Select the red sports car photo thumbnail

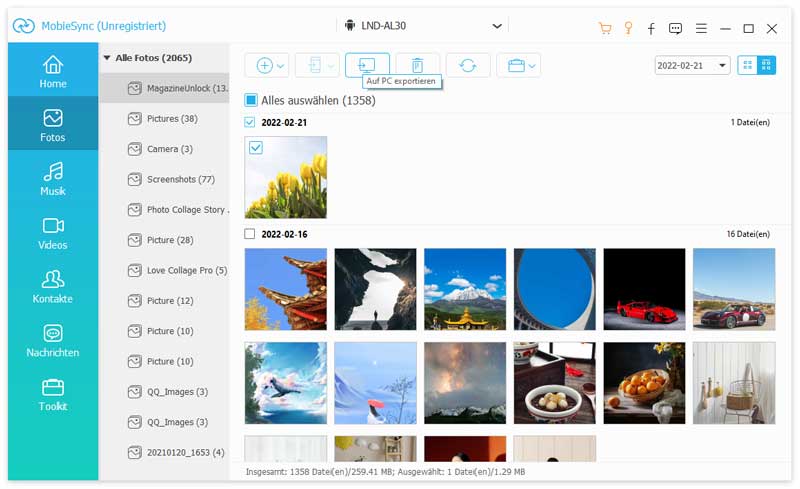coord(644,289)
